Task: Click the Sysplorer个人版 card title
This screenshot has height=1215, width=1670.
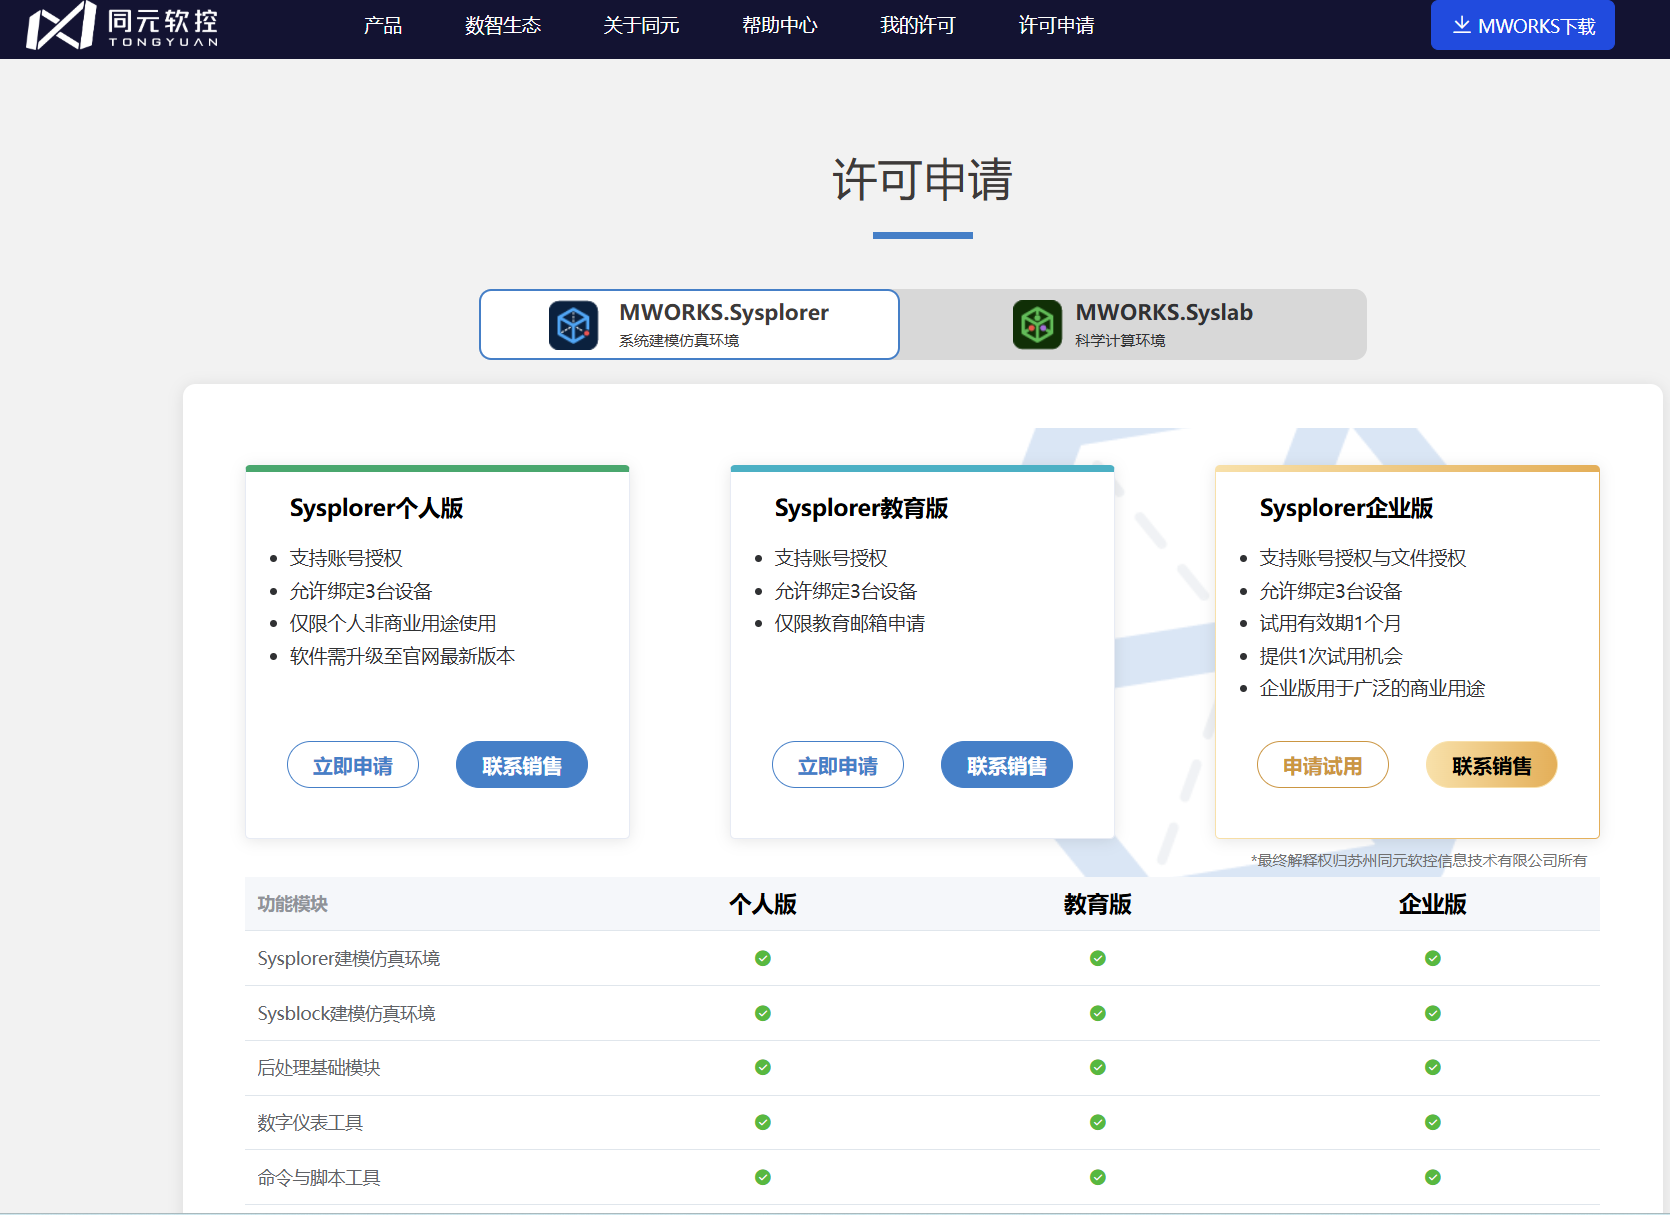Action: pos(377,508)
